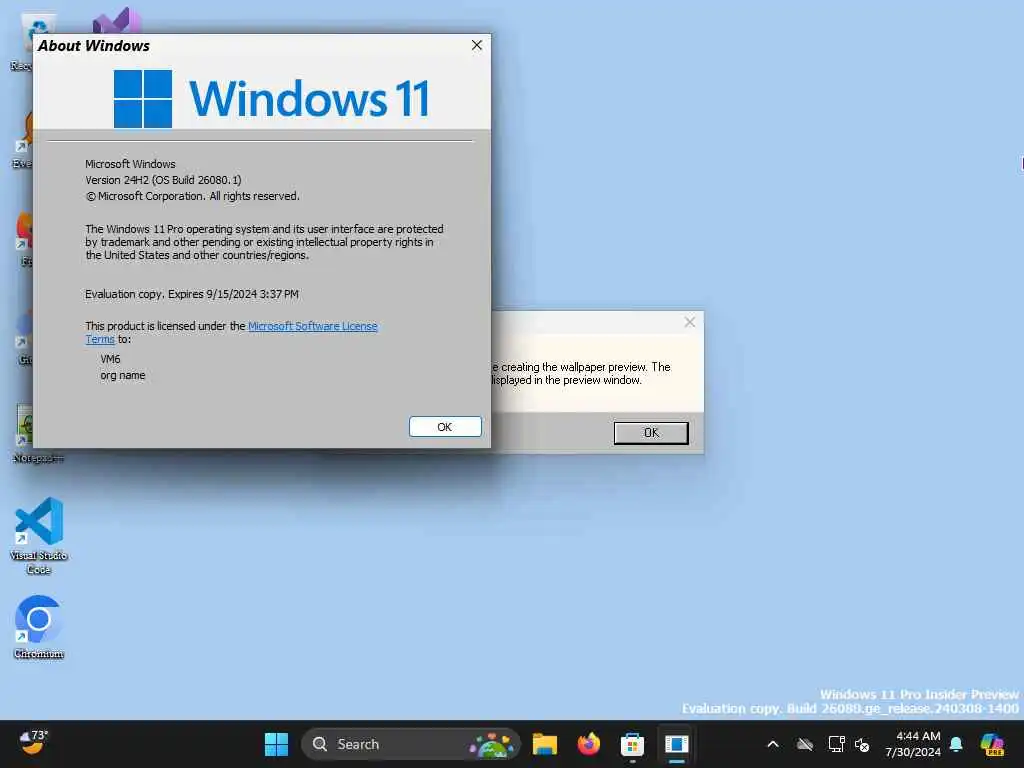1024x768 pixels.
Task: Close the About Windows dialog
Action: [477, 45]
